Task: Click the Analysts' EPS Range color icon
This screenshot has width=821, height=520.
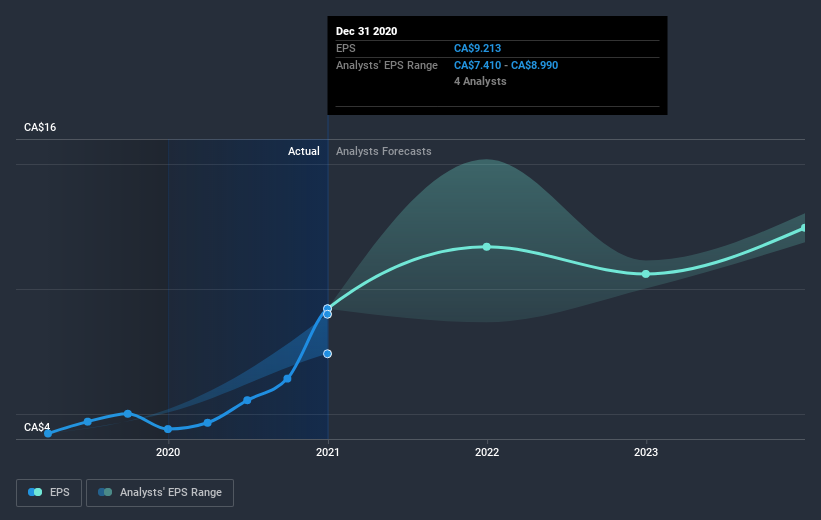Action: click(x=105, y=492)
